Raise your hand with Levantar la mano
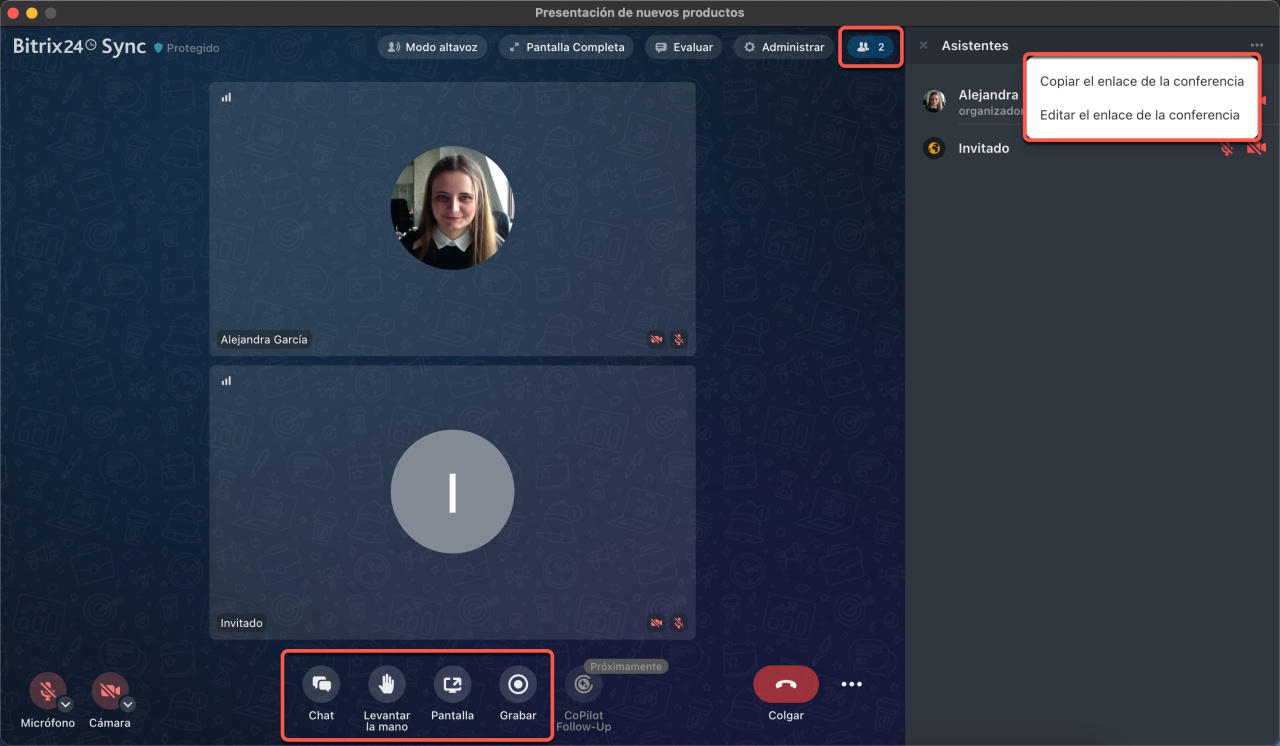This screenshot has width=1280, height=746. [x=387, y=685]
